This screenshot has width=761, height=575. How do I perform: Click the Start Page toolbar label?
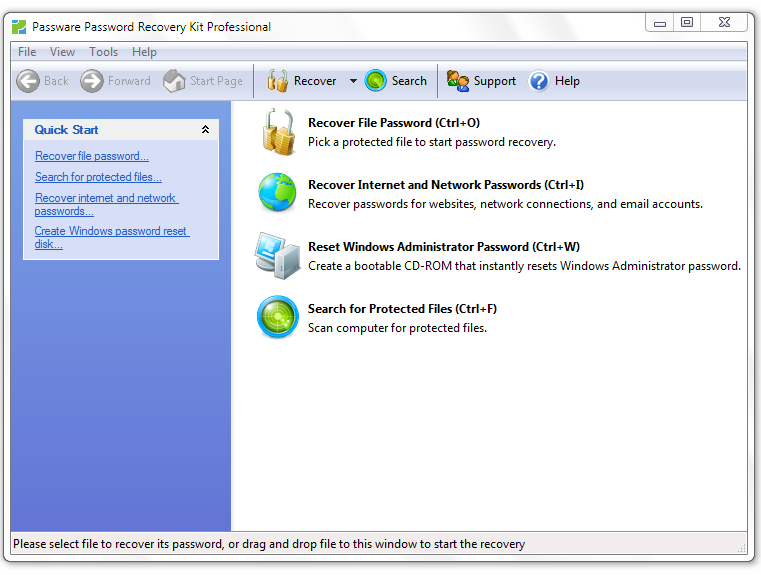click(x=216, y=81)
